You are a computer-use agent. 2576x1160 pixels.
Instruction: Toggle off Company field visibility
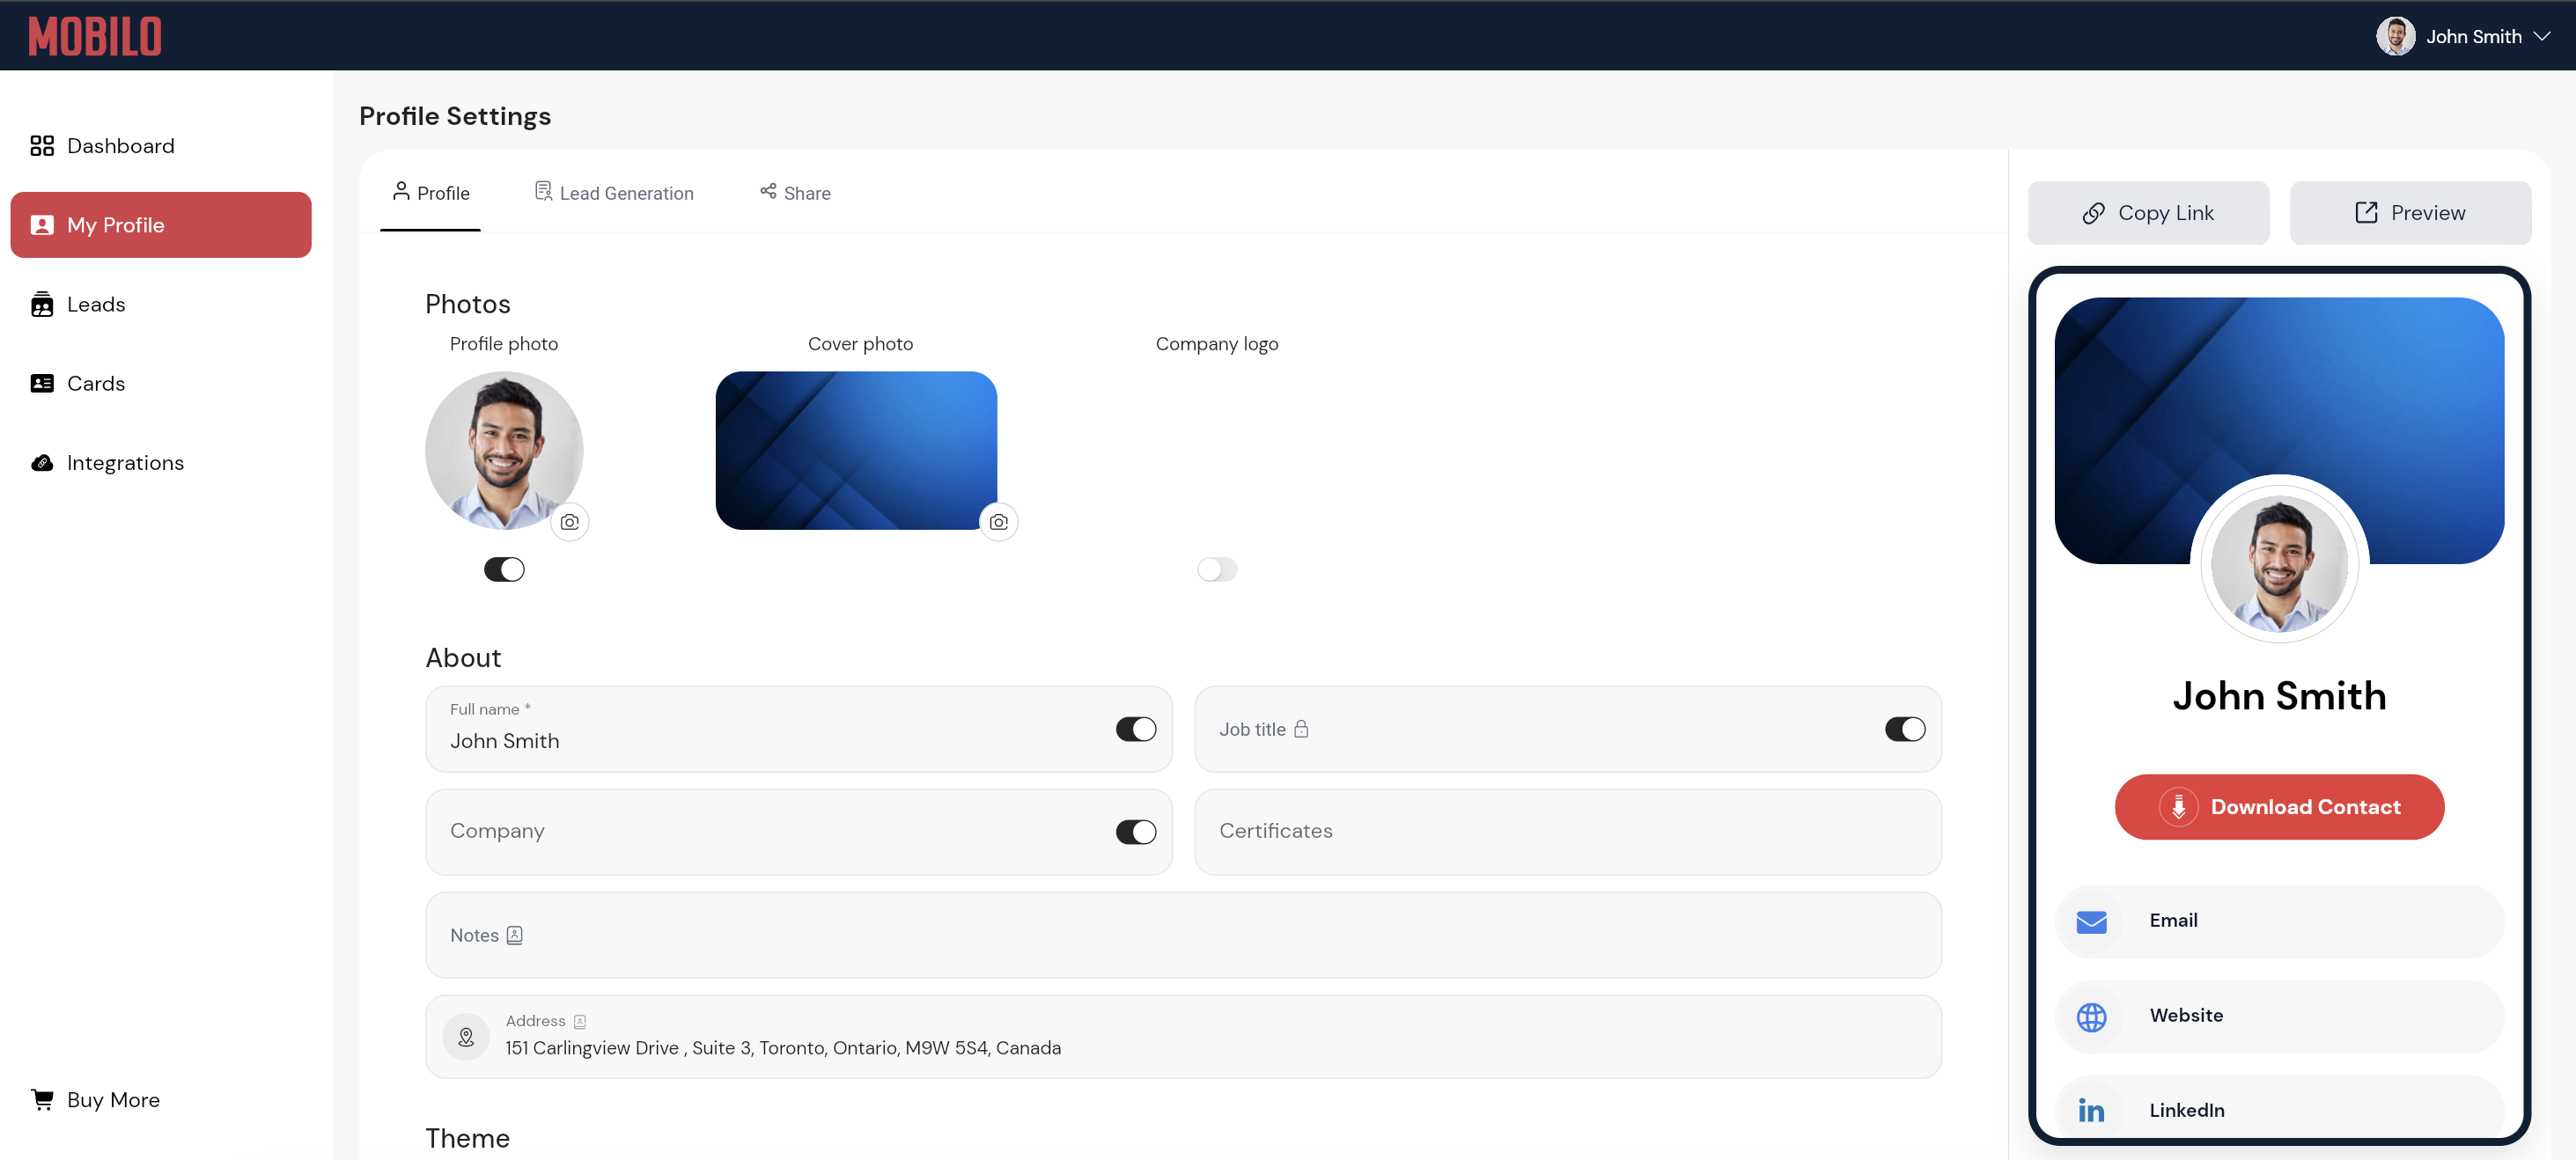pyautogui.click(x=1135, y=832)
